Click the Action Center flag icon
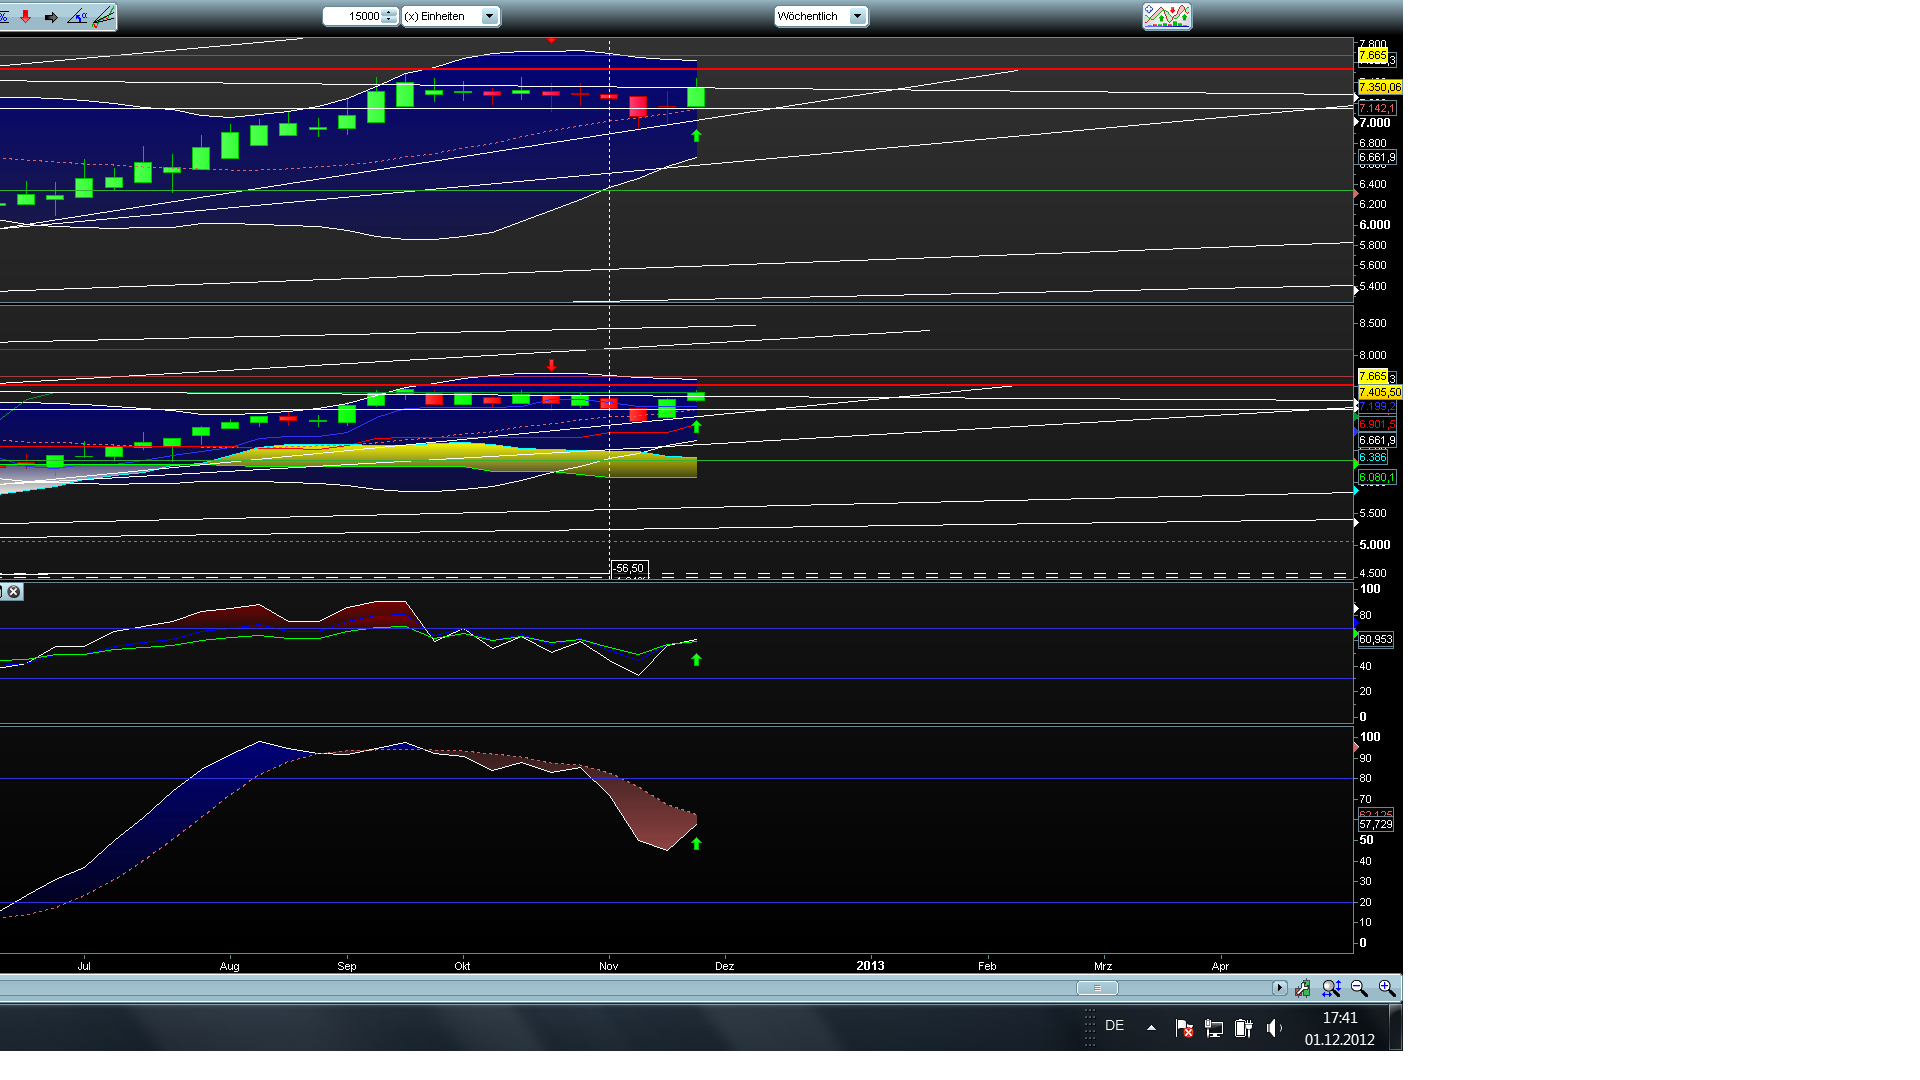Image resolution: width=1920 pixels, height=1080 pixels. 1184,1028
